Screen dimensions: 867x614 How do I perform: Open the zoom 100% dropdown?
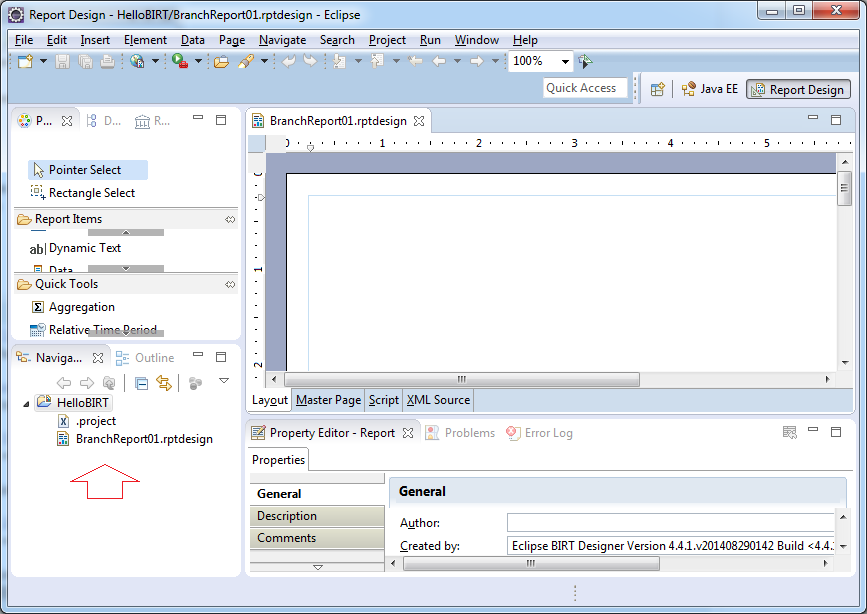pos(565,61)
